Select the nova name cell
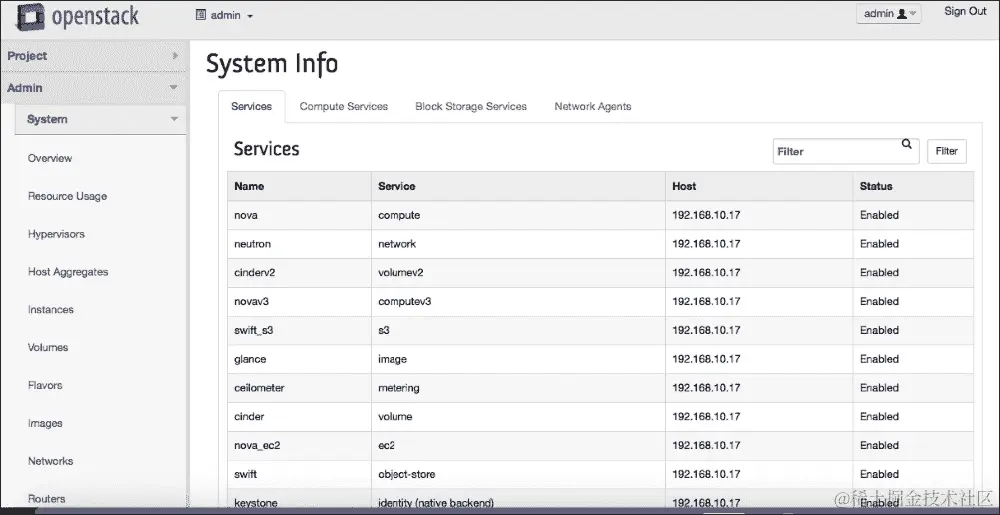The height and width of the screenshot is (515, 1000). coord(299,215)
